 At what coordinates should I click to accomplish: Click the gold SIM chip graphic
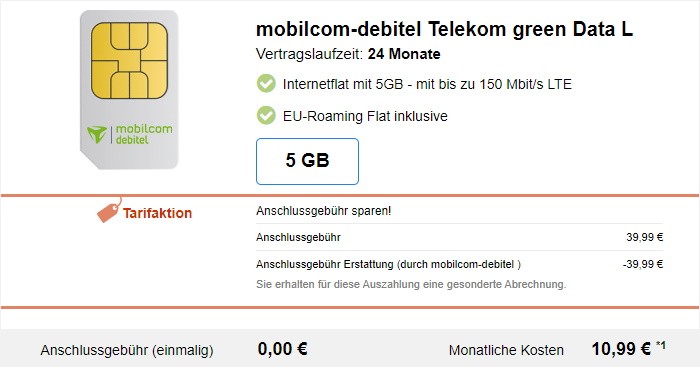[x=129, y=60]
